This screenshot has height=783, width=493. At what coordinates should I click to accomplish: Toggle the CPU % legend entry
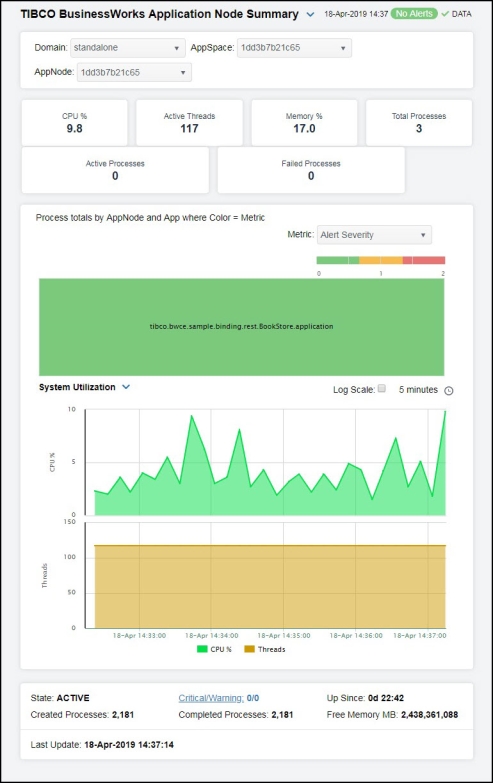click(214, 649)
